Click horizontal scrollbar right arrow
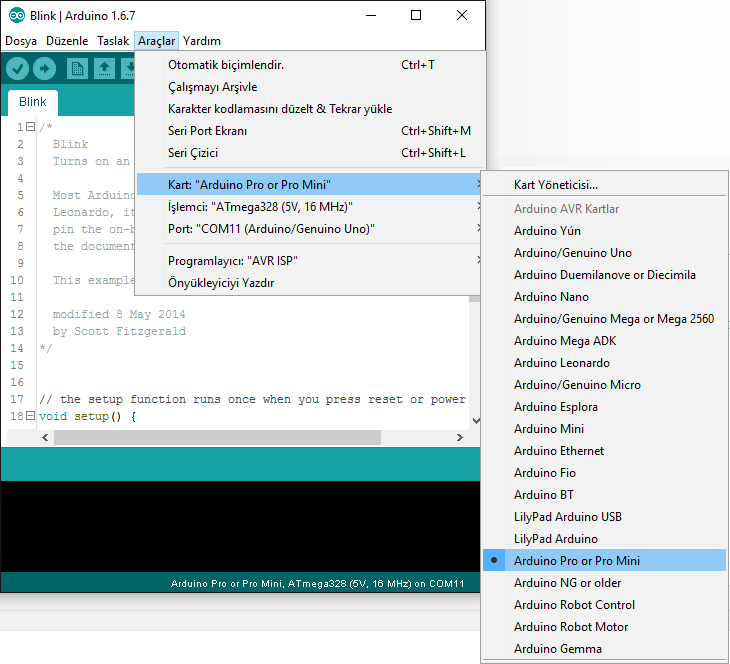The width and height of the screenshot is (730, 664). click(460, 437)
